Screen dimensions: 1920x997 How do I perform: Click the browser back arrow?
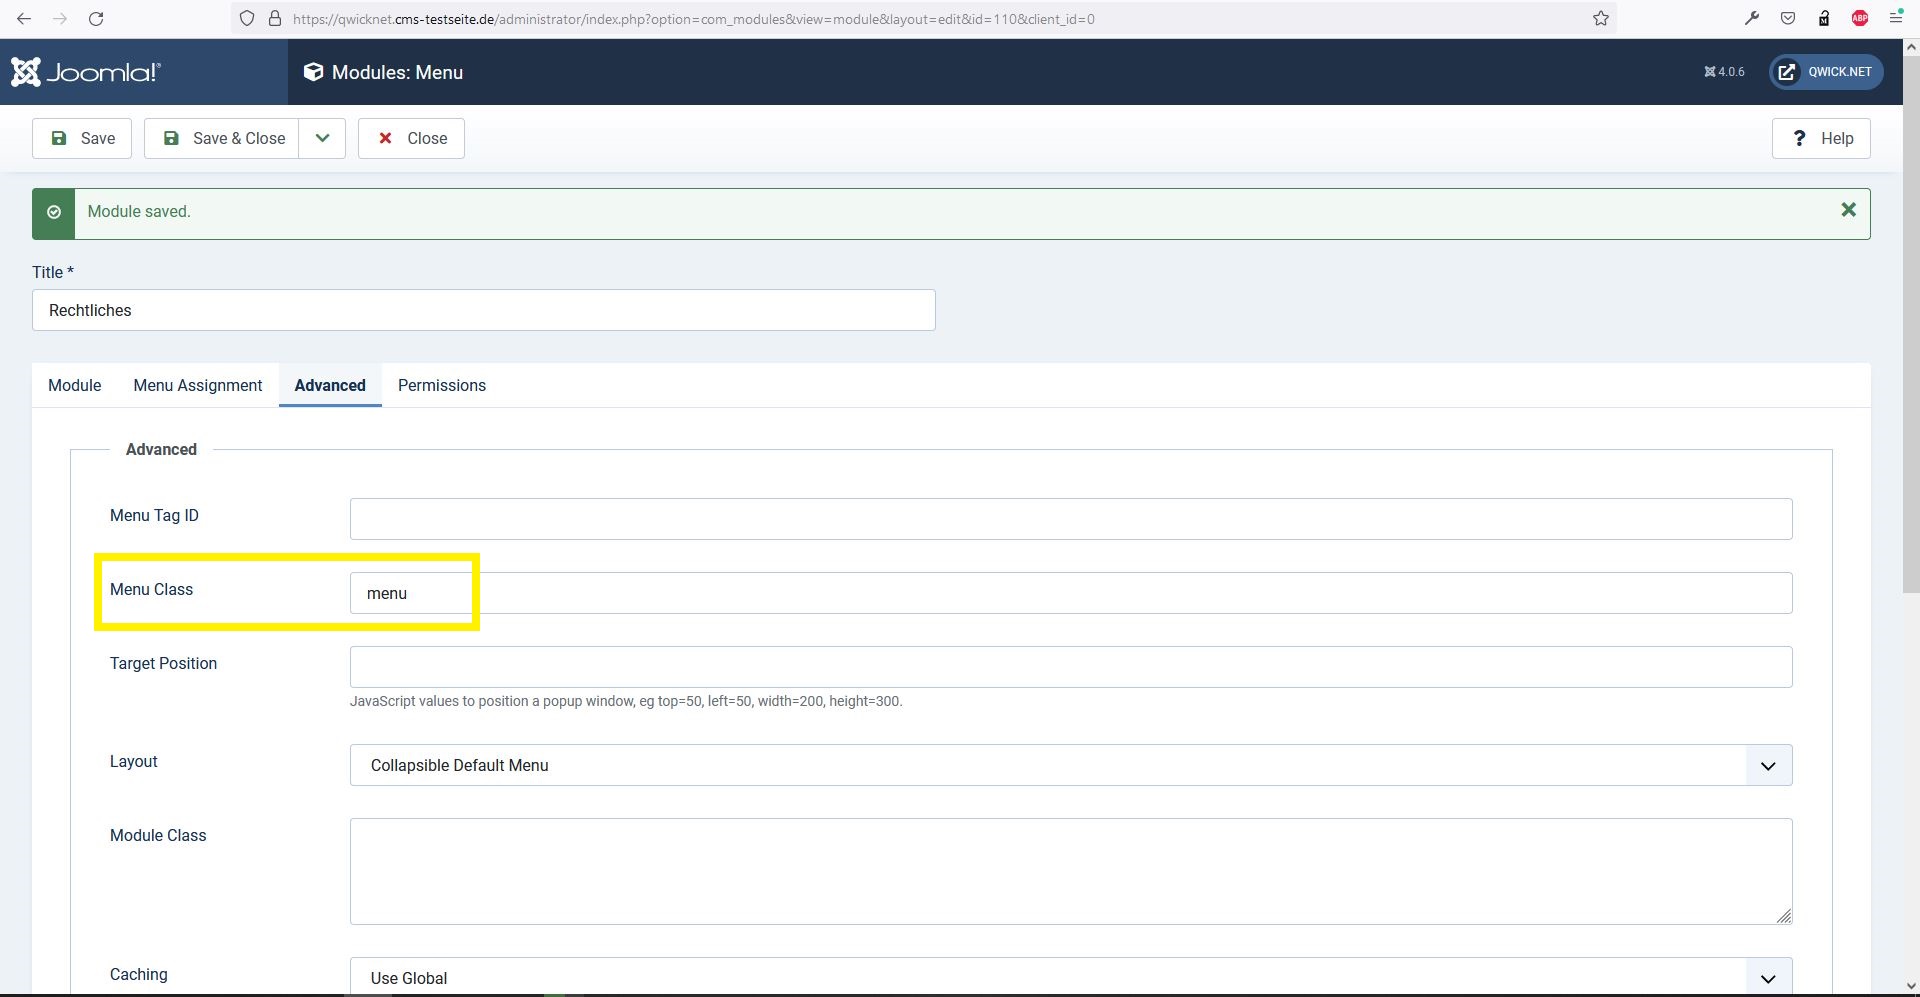[x=24, y=19]
